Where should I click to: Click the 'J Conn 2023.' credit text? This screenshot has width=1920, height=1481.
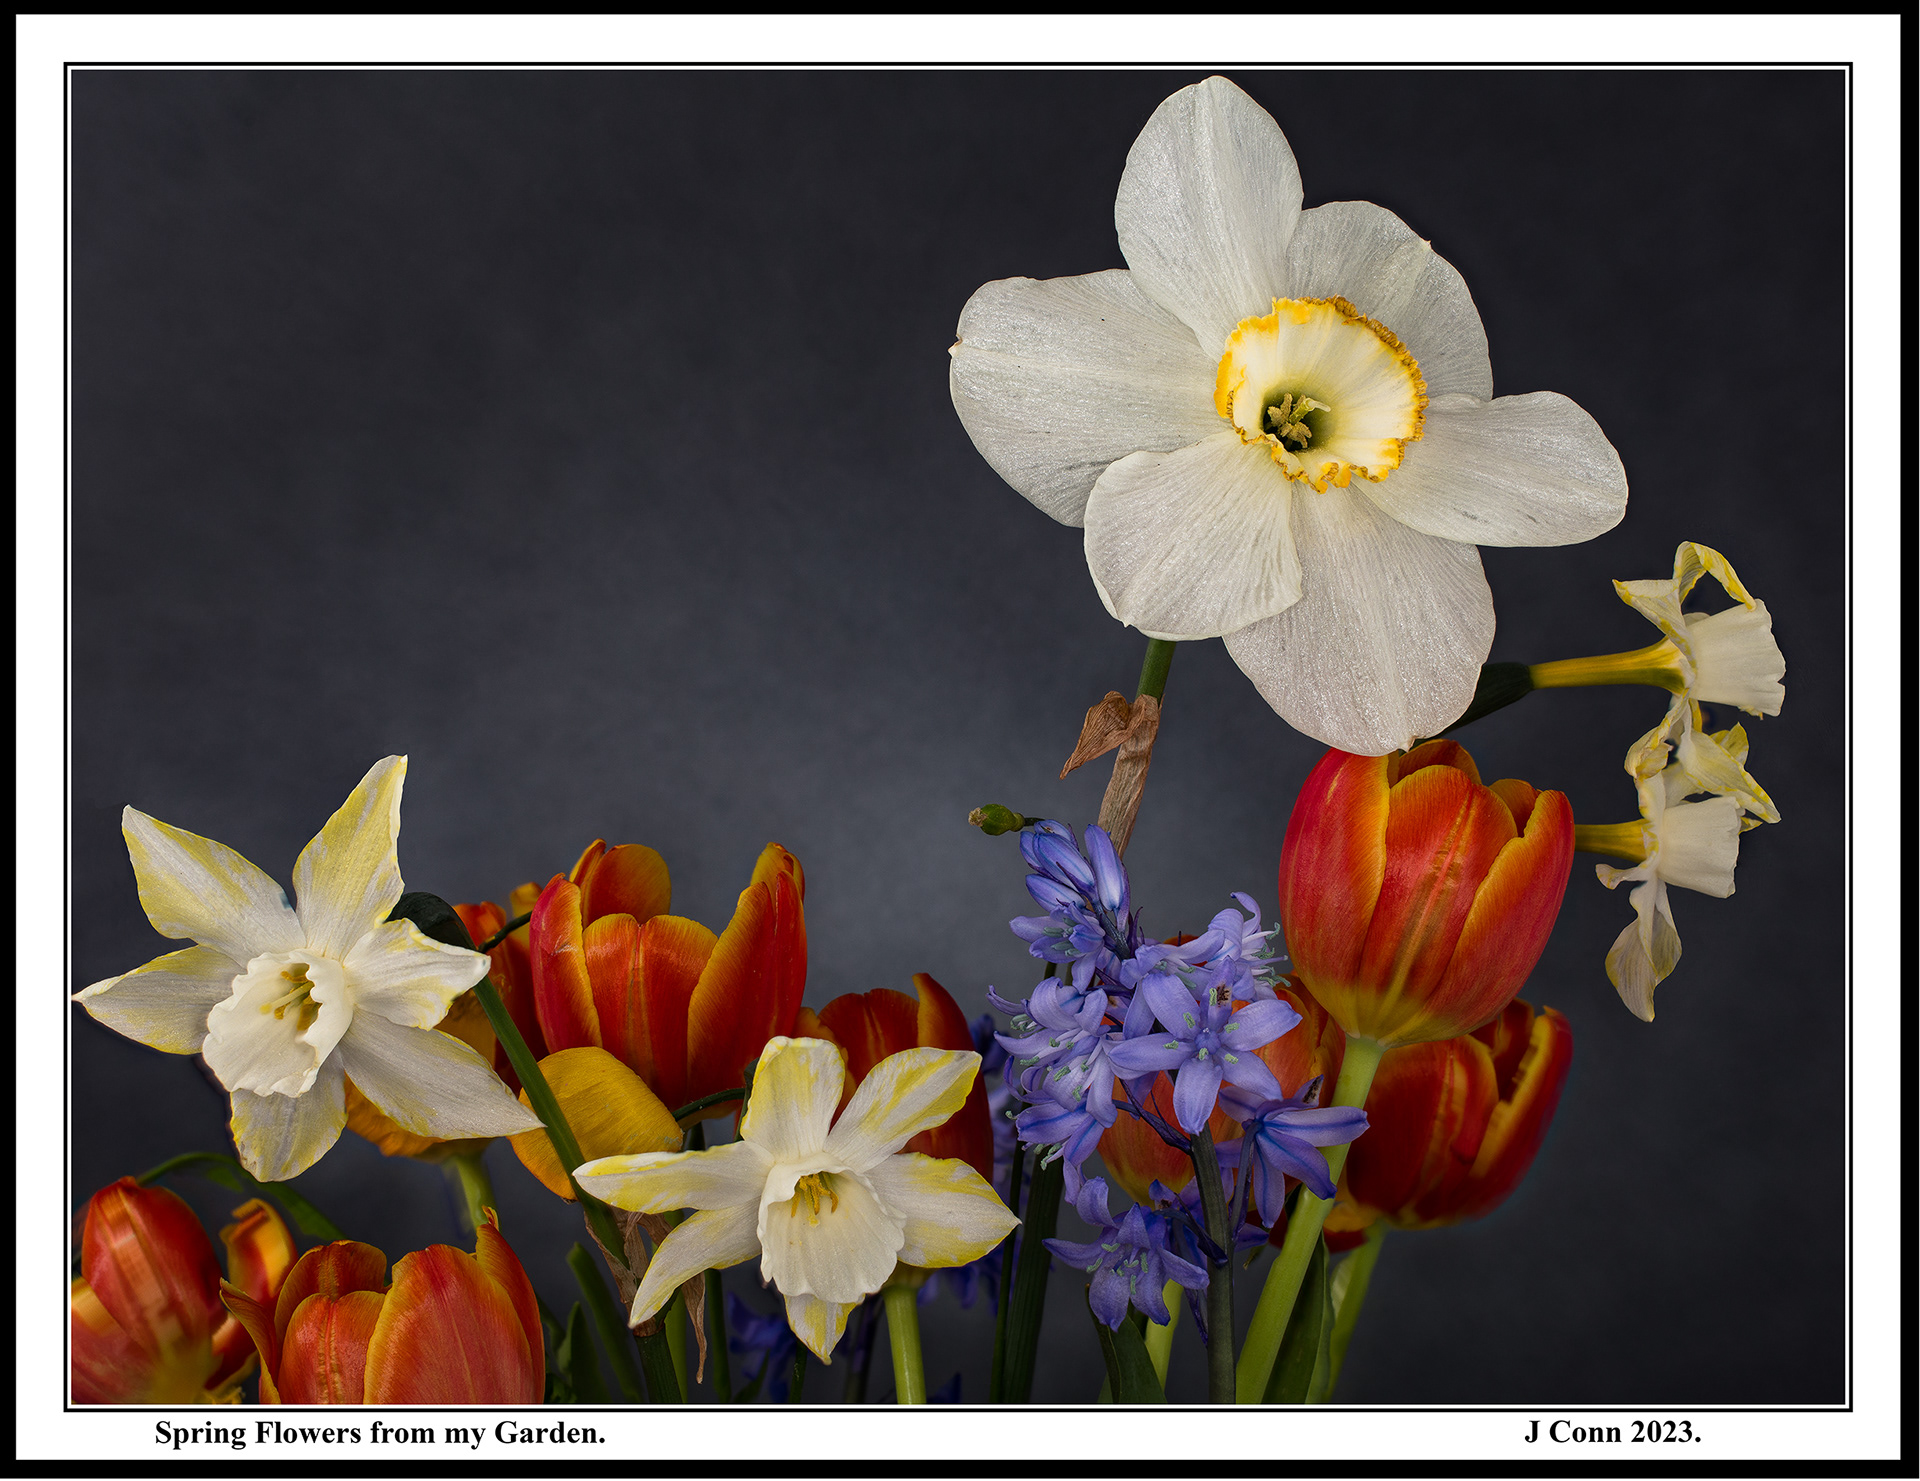click(x=1612, y=1432)
